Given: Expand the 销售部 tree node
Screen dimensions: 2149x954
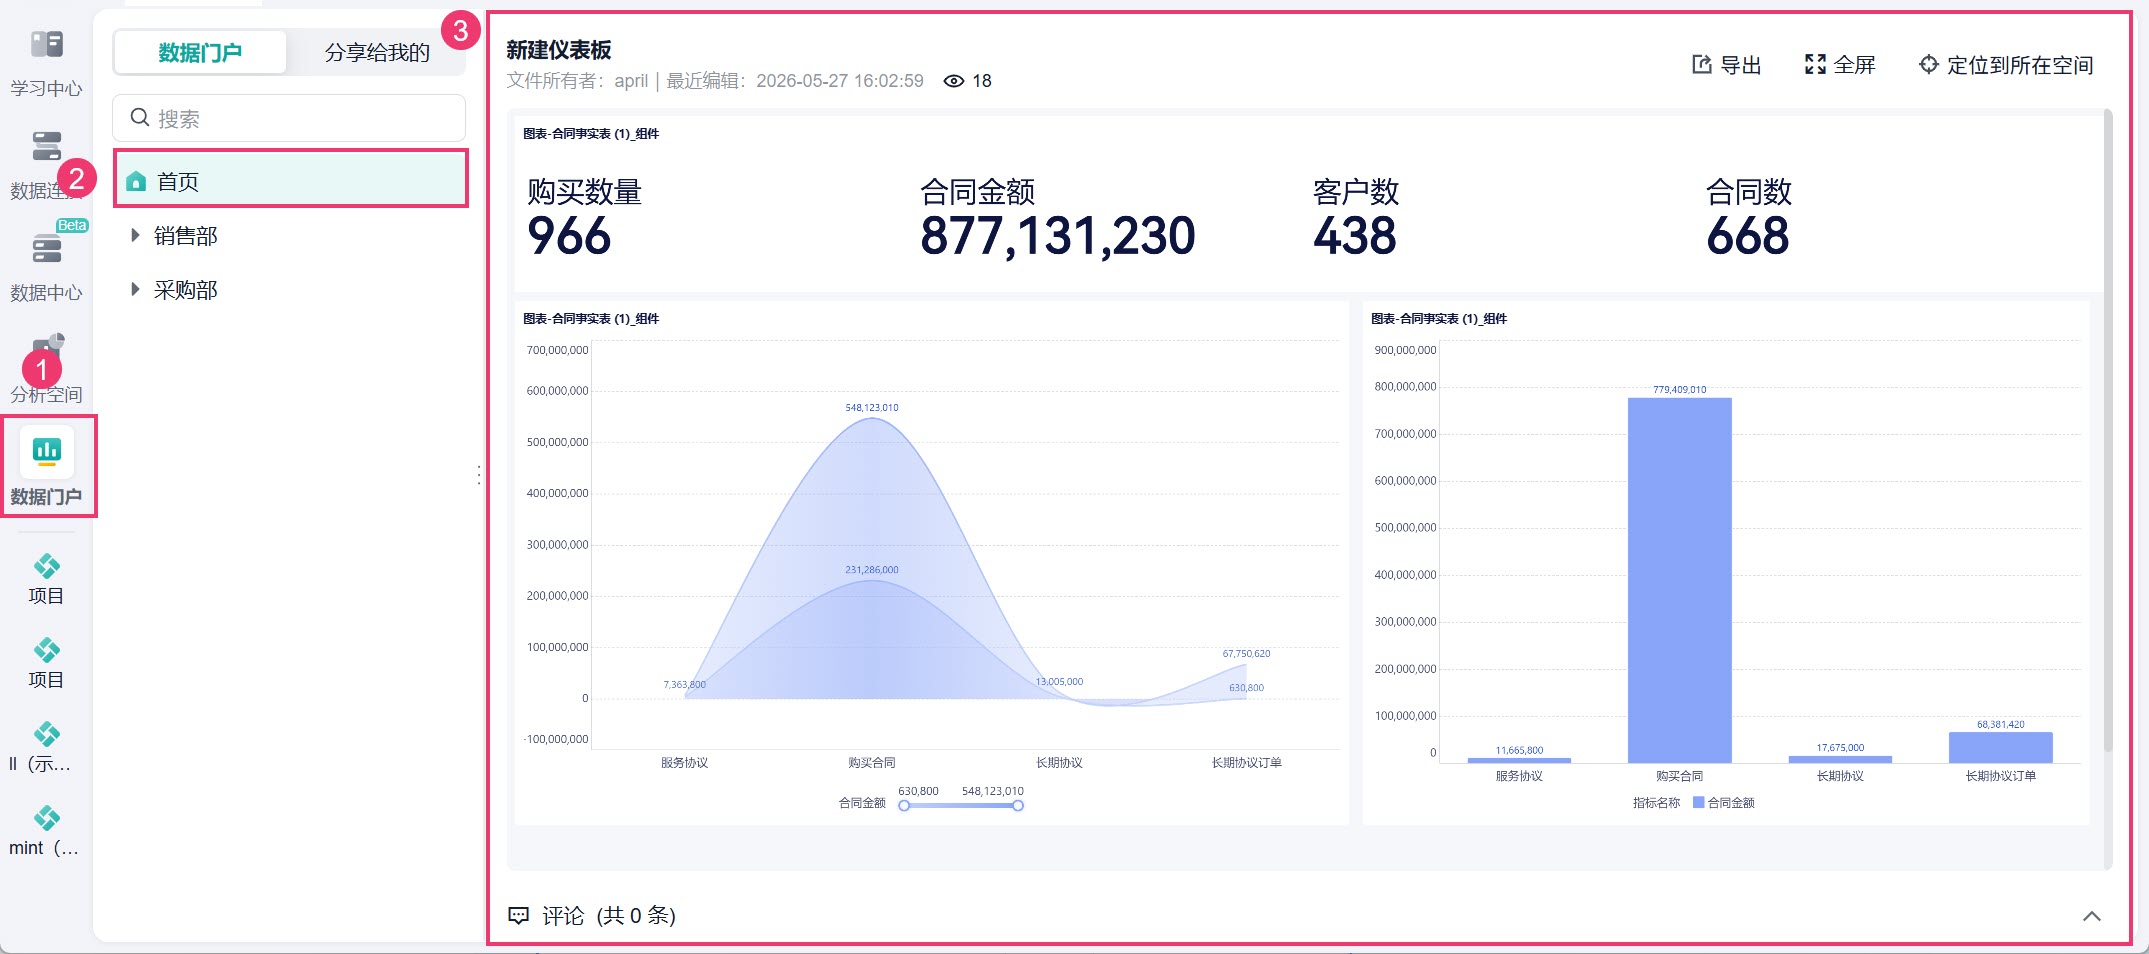Looking at the screenshot, I should 135,236.
